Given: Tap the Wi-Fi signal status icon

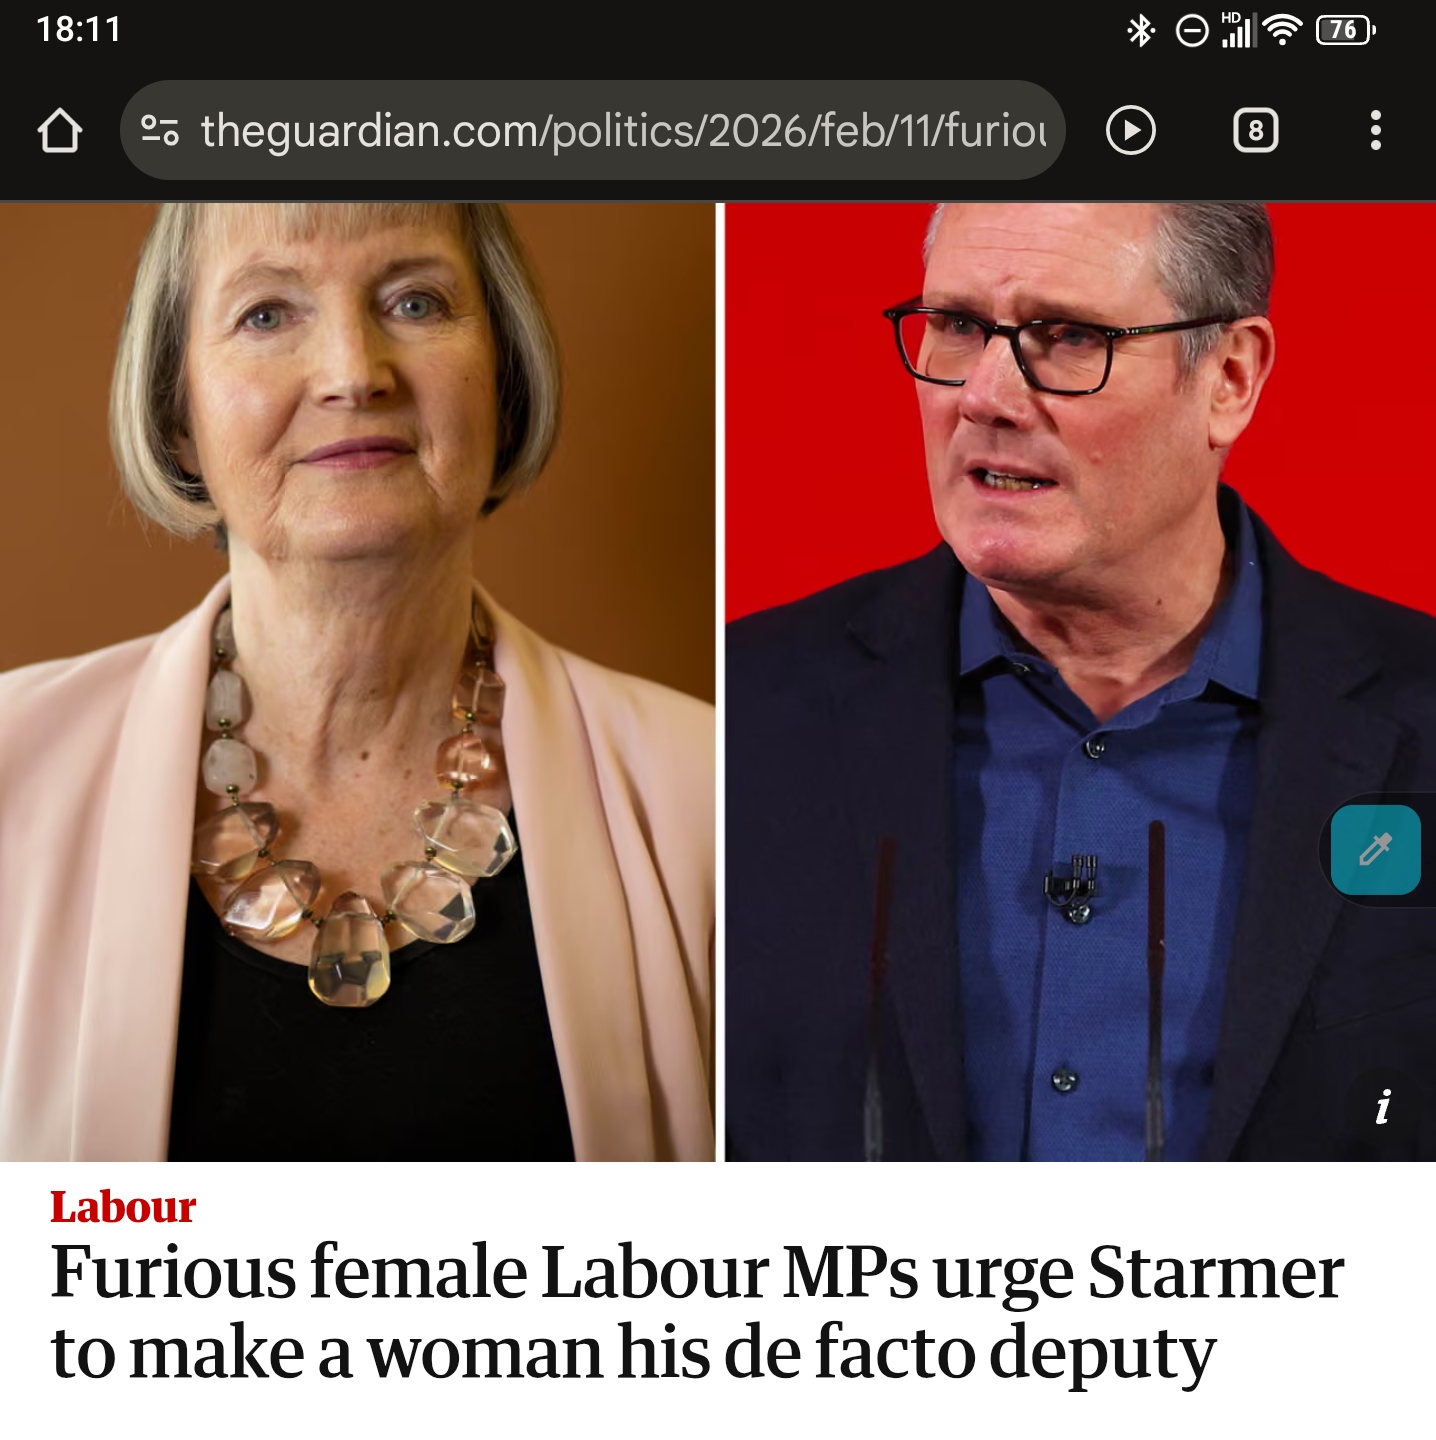Looking at the screenshot, I should pos(1282,31).
